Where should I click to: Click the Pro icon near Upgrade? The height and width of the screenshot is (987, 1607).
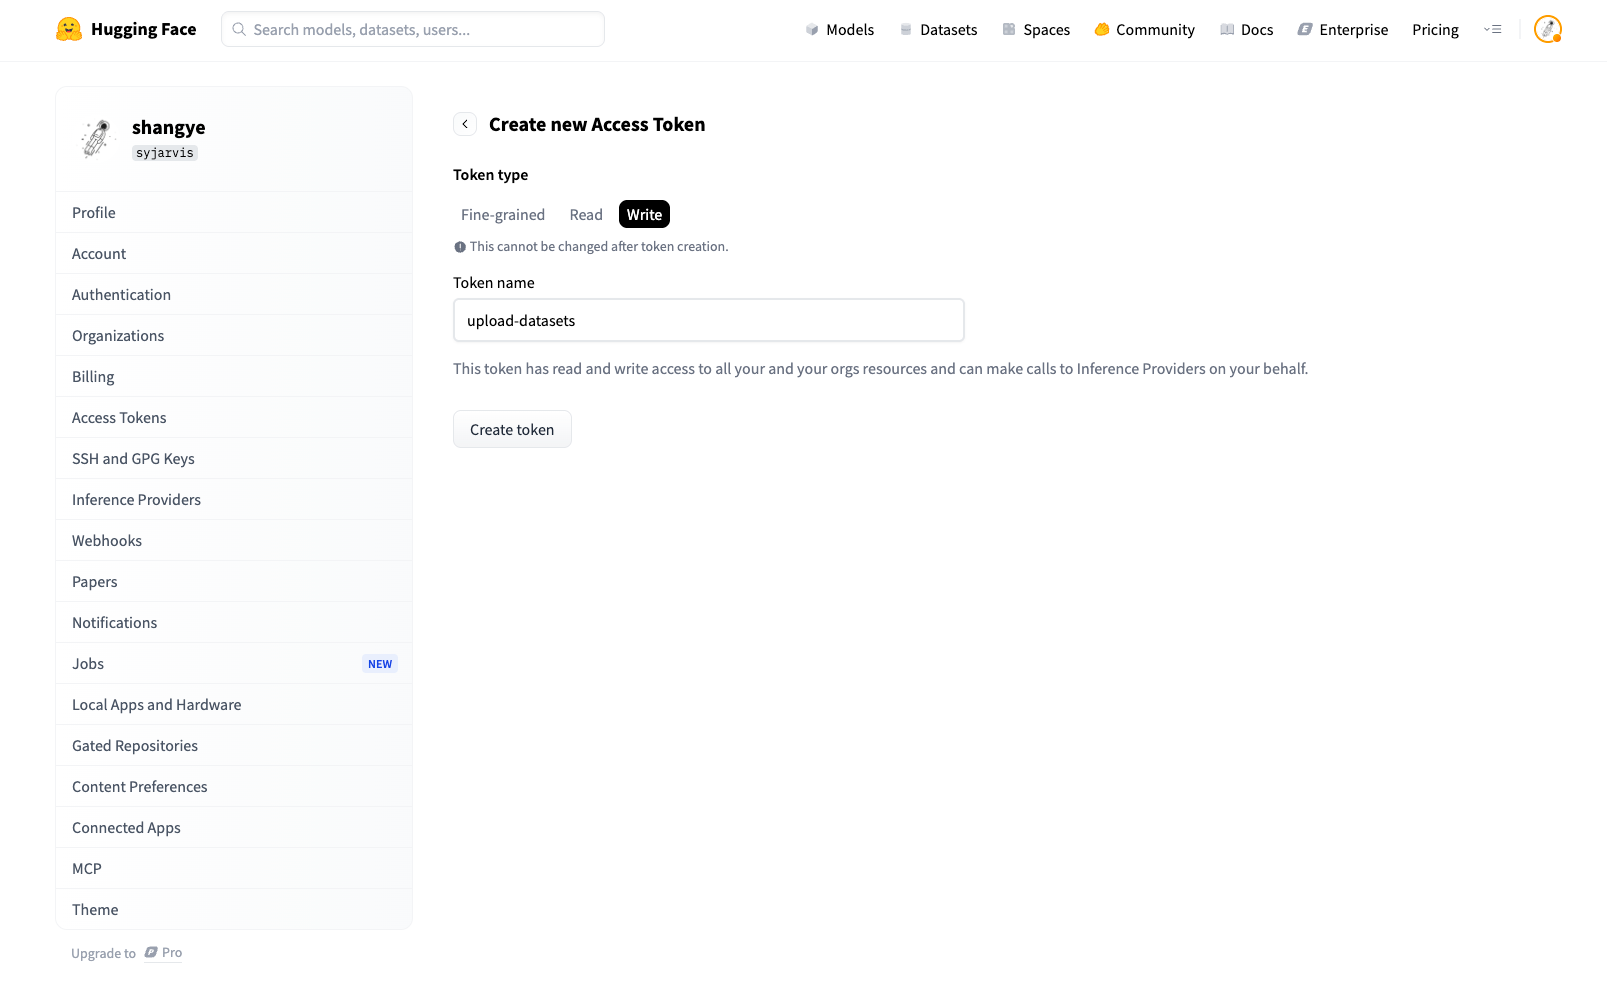coord(151,953)
